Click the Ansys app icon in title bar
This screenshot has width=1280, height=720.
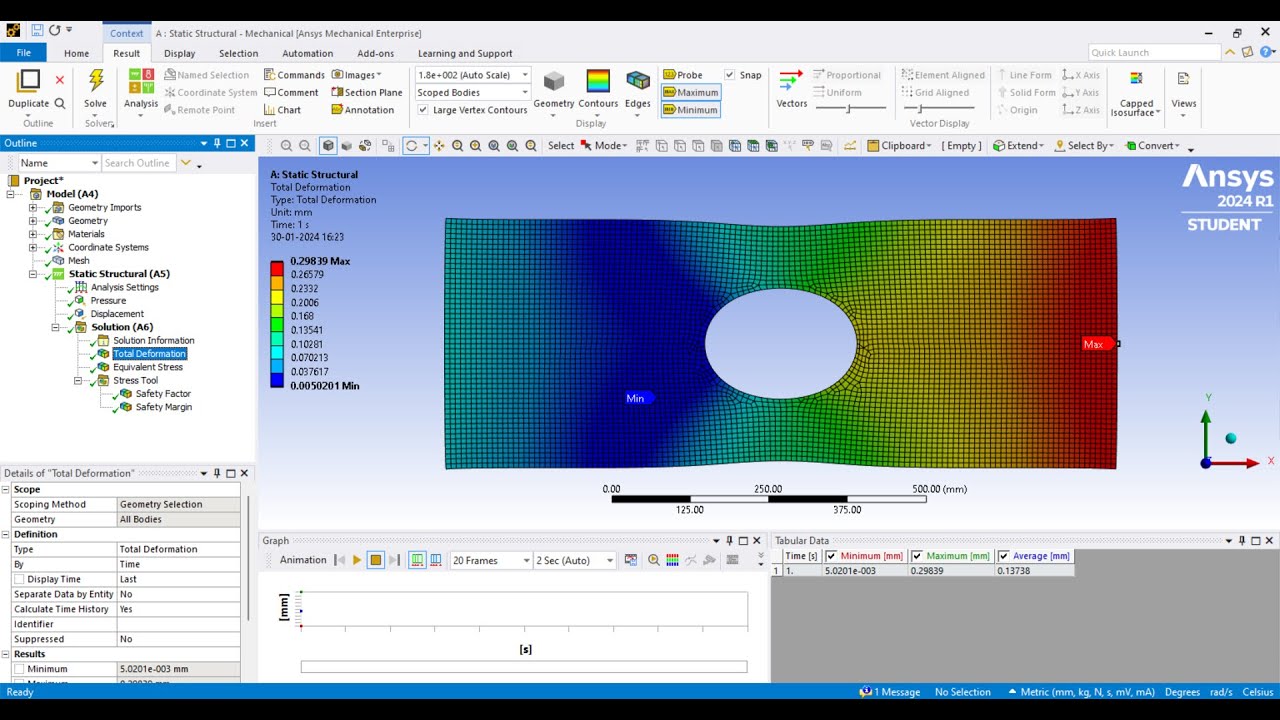pos(13,32)
